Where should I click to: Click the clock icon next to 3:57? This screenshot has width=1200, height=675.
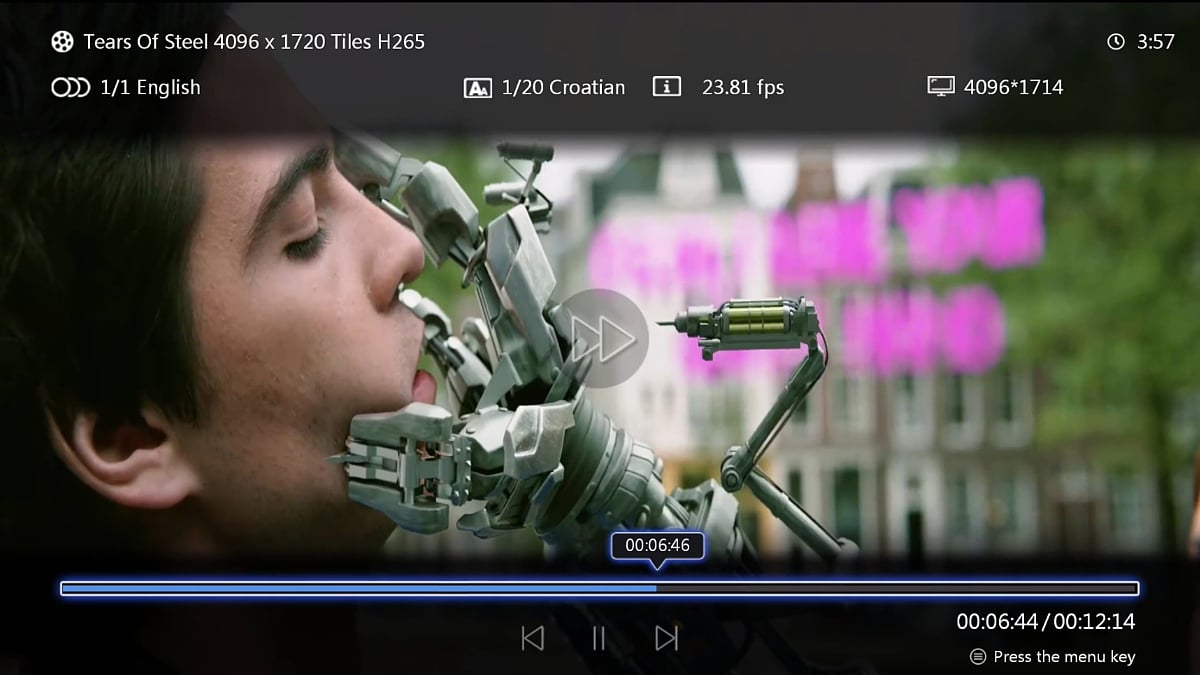pyautogui.click(x=1113, y=41)
